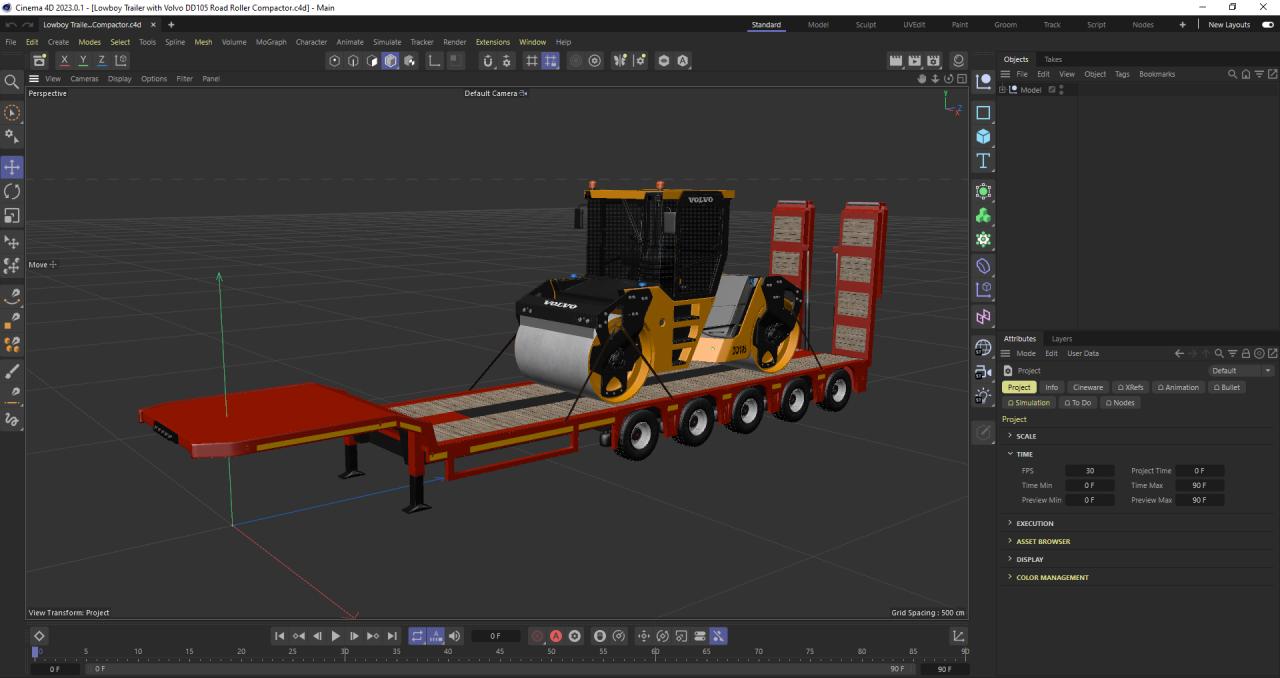Add a Text spline object
The height and width of the screenshot is (678, 1280).
pos(983,161)
